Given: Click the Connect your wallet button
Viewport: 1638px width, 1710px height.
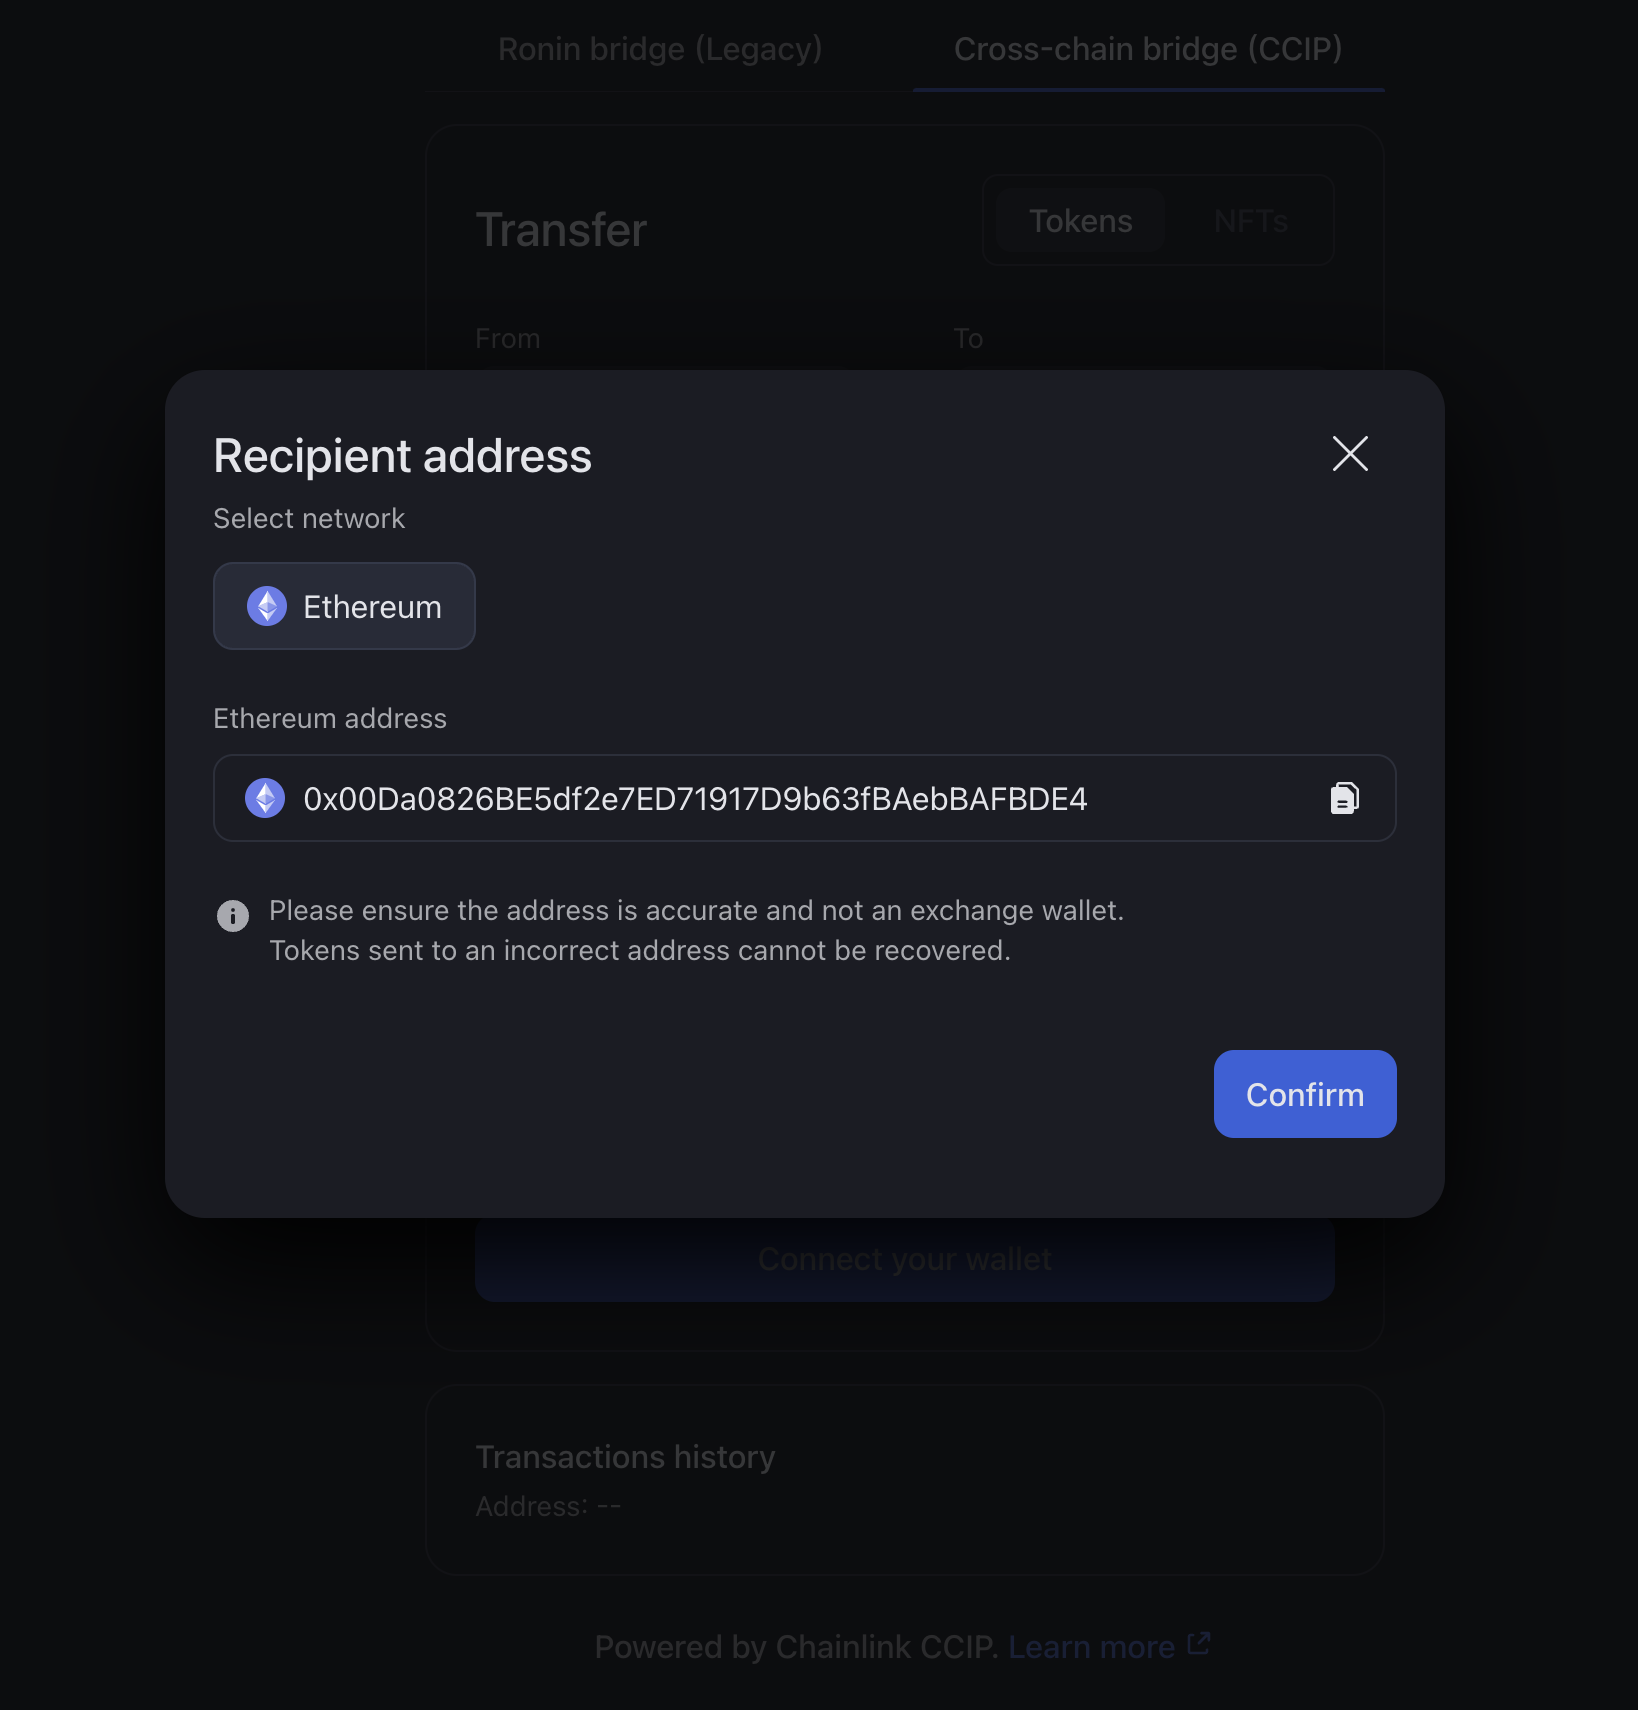Looking at the screenshot, I should coord(904,1259).
